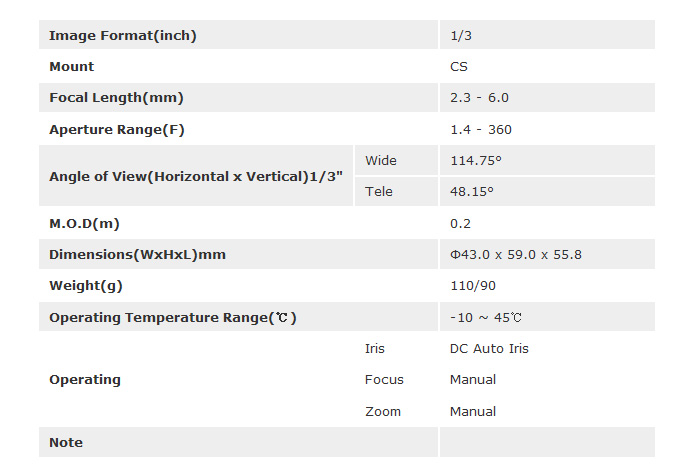Click the Aperture Range(F) label

117,130
